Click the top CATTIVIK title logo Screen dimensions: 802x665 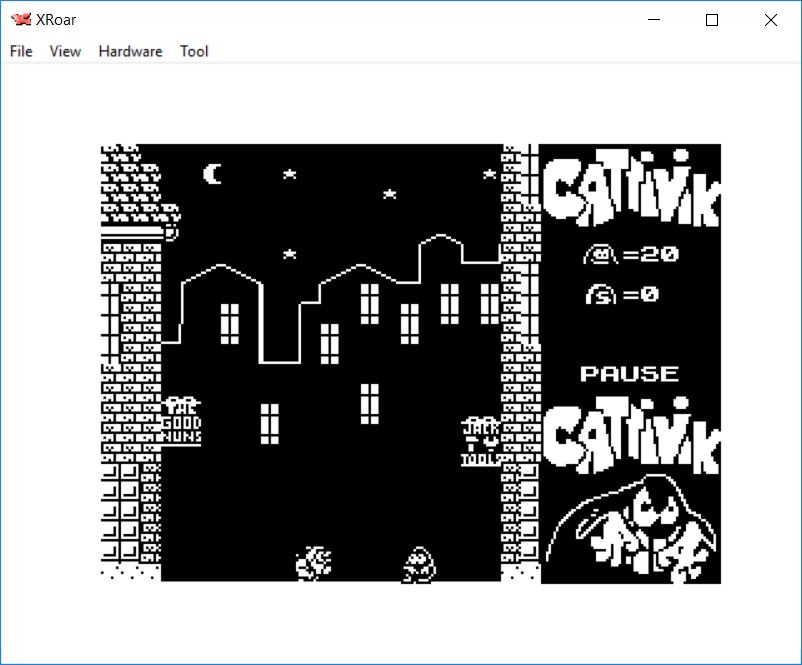pos(630,188)
